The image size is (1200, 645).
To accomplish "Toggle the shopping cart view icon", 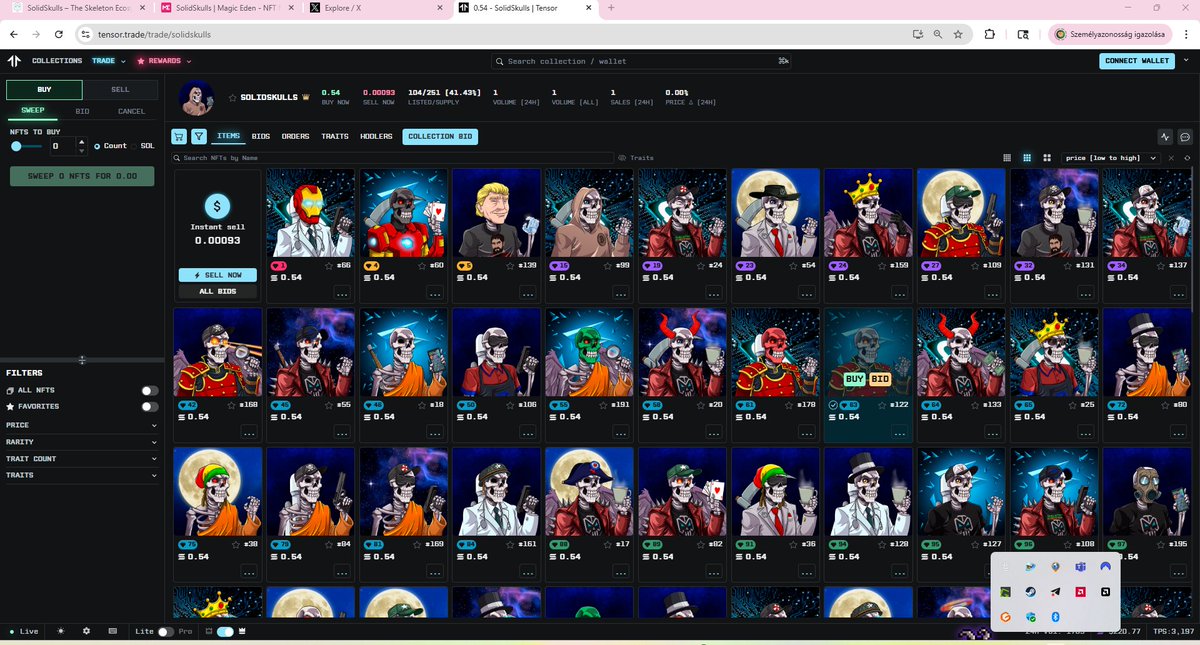I will coord(179,137).
